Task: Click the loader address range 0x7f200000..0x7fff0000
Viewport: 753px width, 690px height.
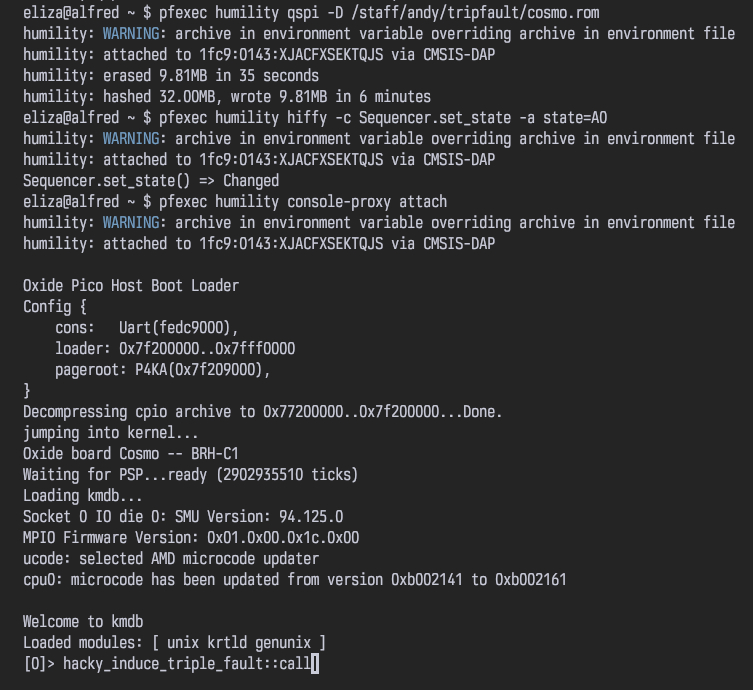Action: tap(207, 348)
